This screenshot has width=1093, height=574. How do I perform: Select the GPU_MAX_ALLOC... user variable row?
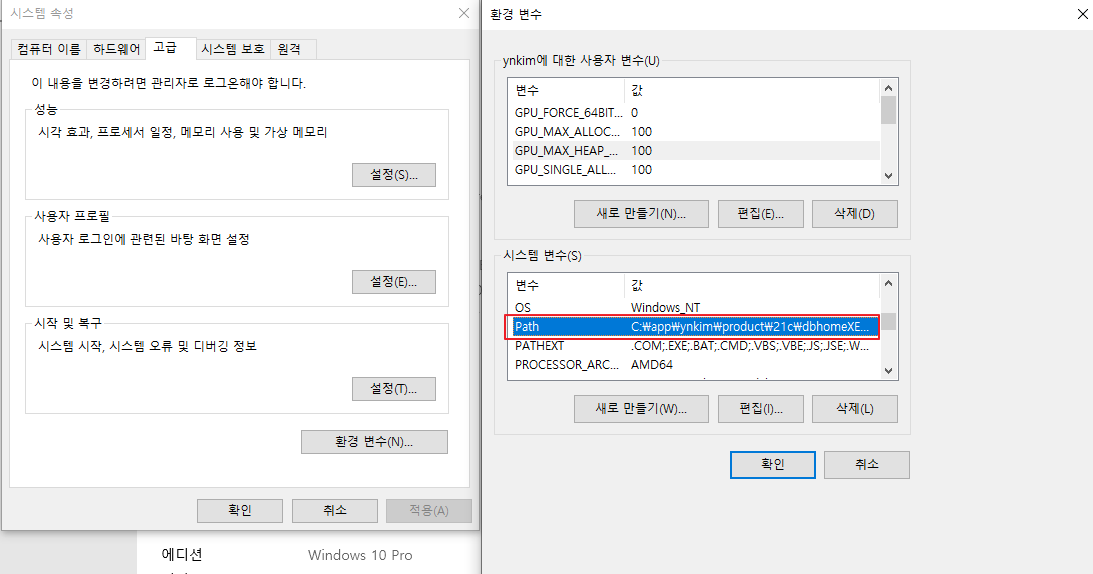pos(695,131)
